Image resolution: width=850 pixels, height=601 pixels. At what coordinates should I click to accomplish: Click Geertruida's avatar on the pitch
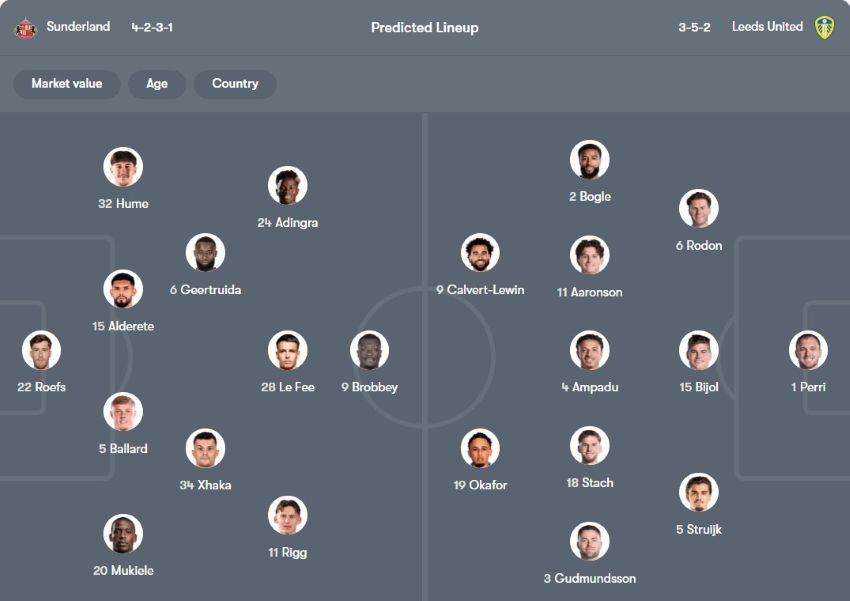click(205, 253)
